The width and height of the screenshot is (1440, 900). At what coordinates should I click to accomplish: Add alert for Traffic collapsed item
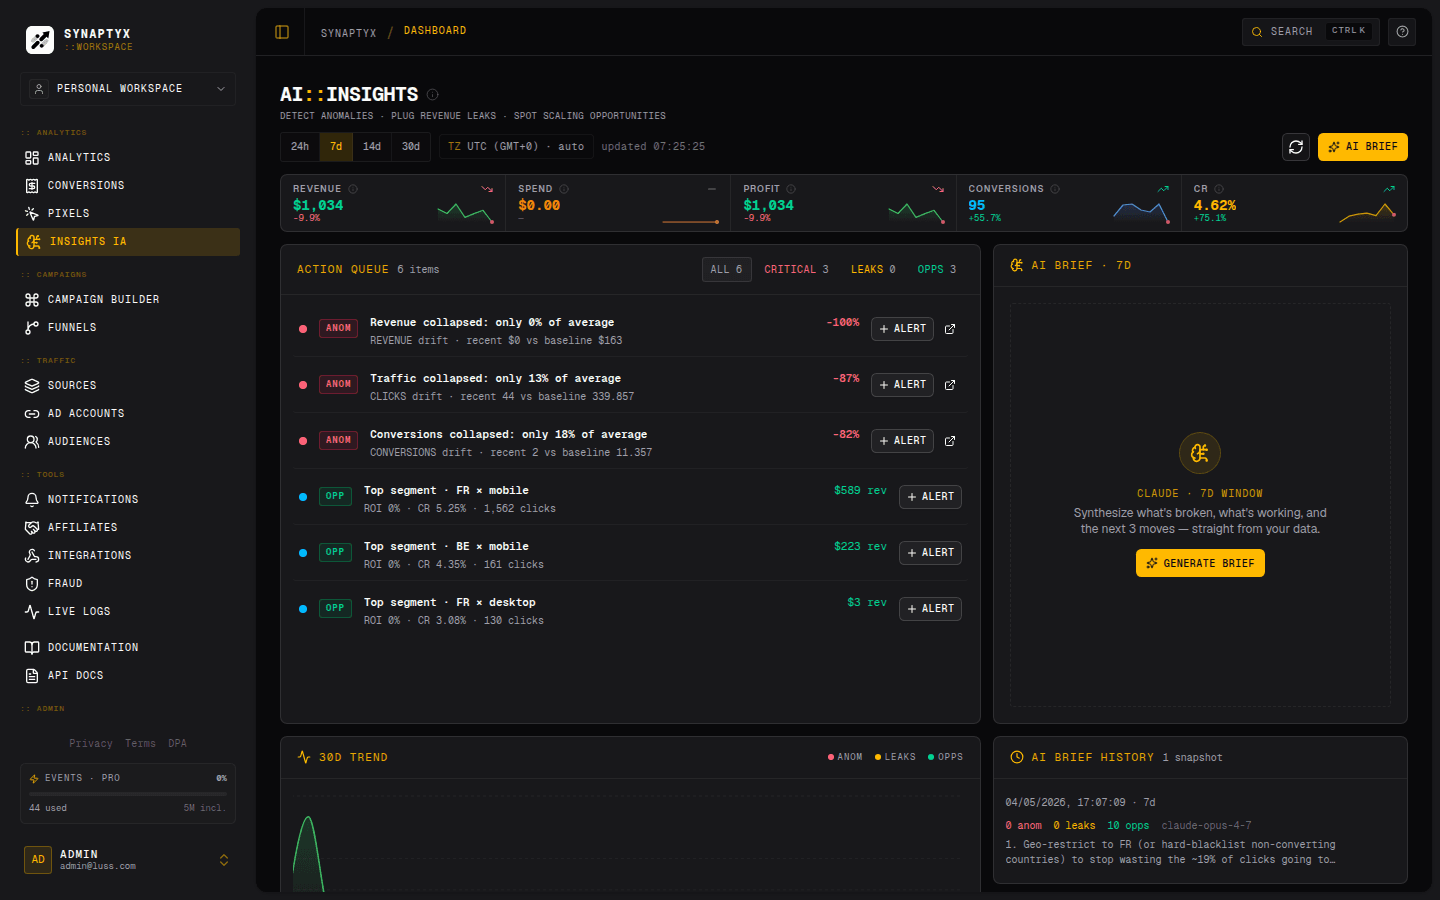[x=902, y=385]
